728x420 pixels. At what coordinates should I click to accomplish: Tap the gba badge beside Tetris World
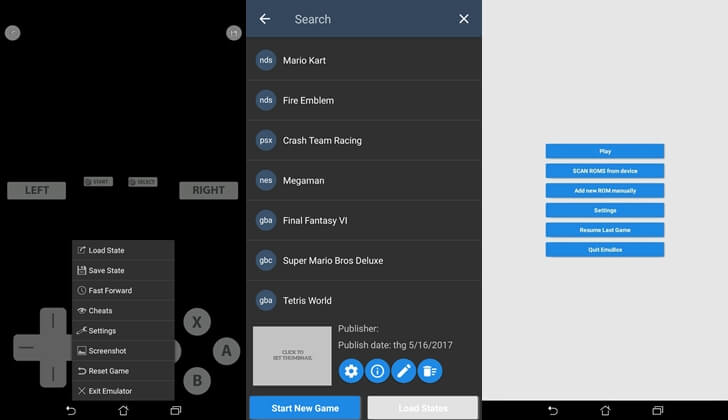[266, 300]
